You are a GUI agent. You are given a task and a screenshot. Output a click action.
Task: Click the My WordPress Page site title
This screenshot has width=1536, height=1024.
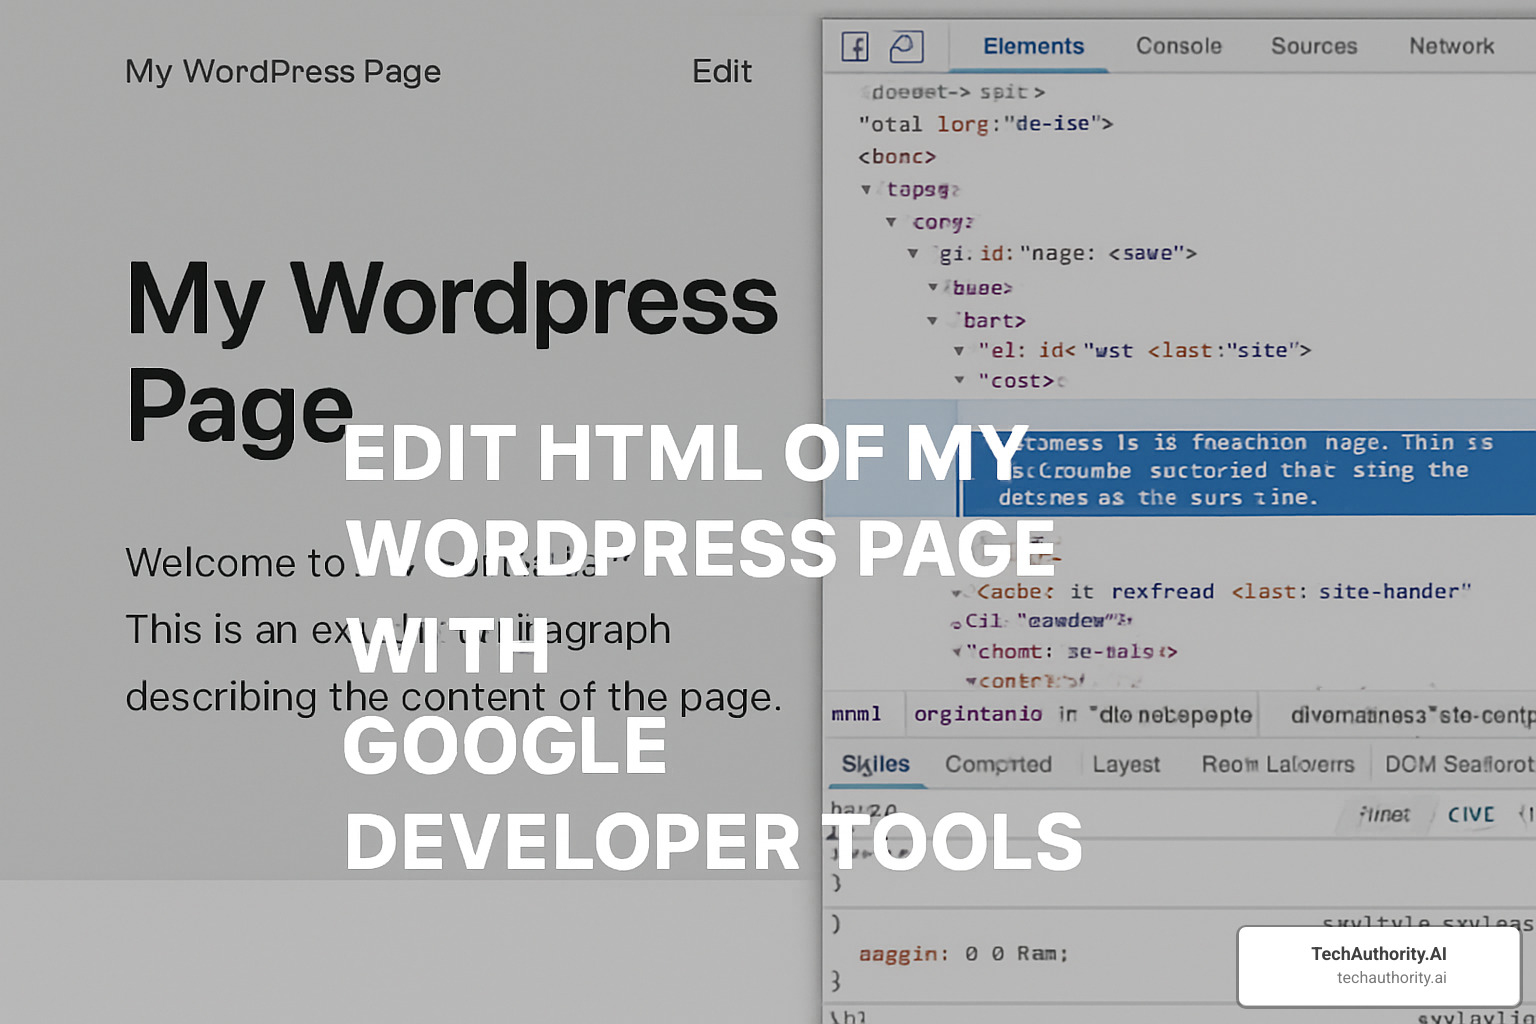pos(283,72)
